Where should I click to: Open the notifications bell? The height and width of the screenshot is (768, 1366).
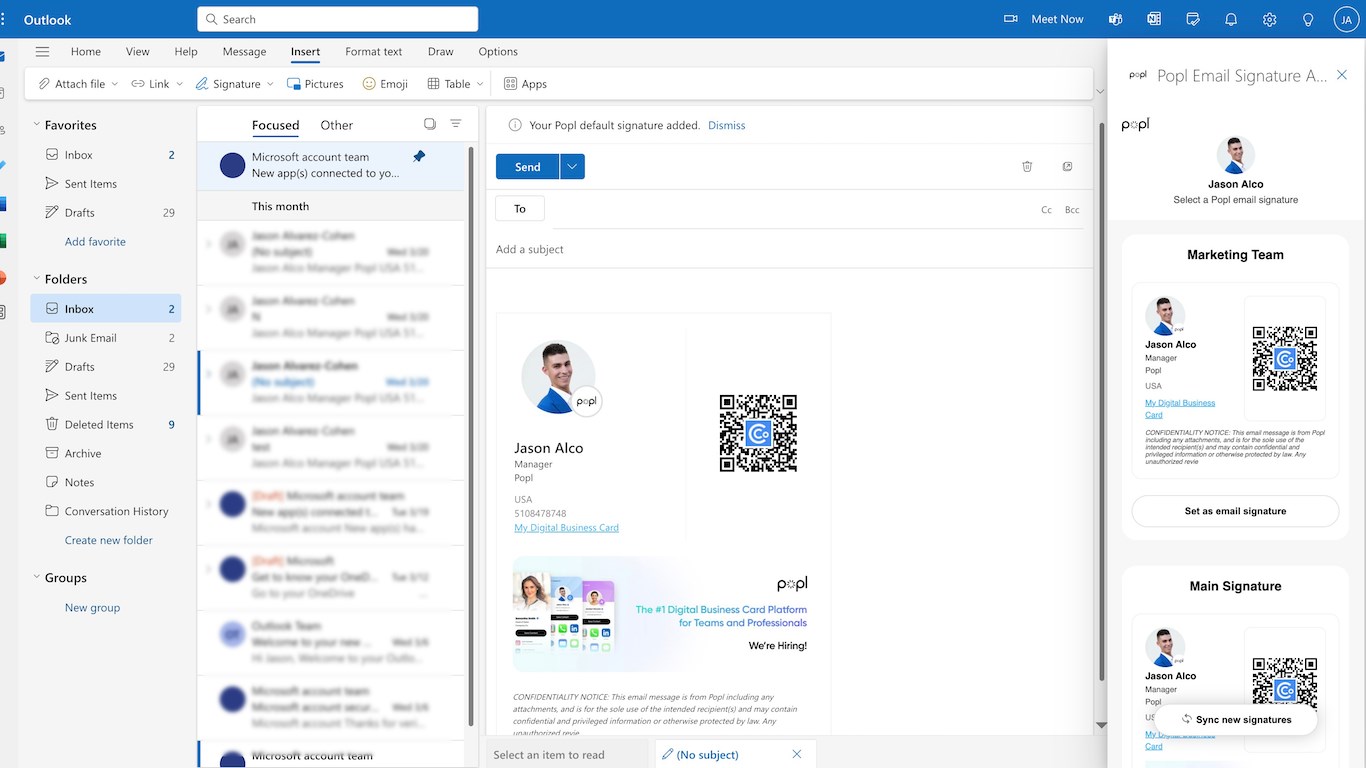pyautogui.click(x=1231, y=19)
